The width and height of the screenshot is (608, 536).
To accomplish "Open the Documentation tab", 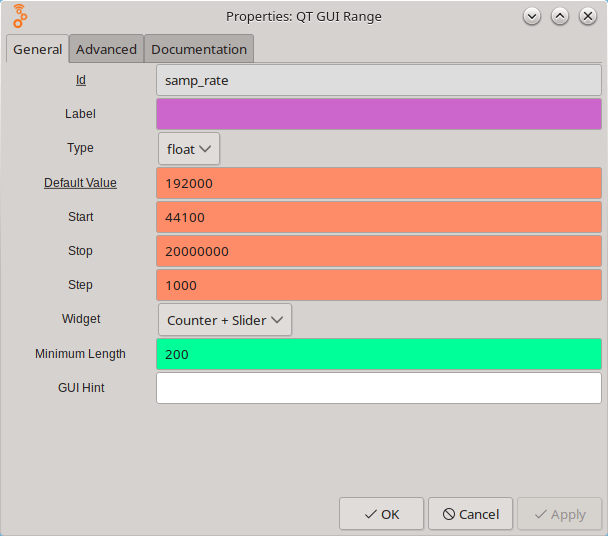I will [199, 49].
